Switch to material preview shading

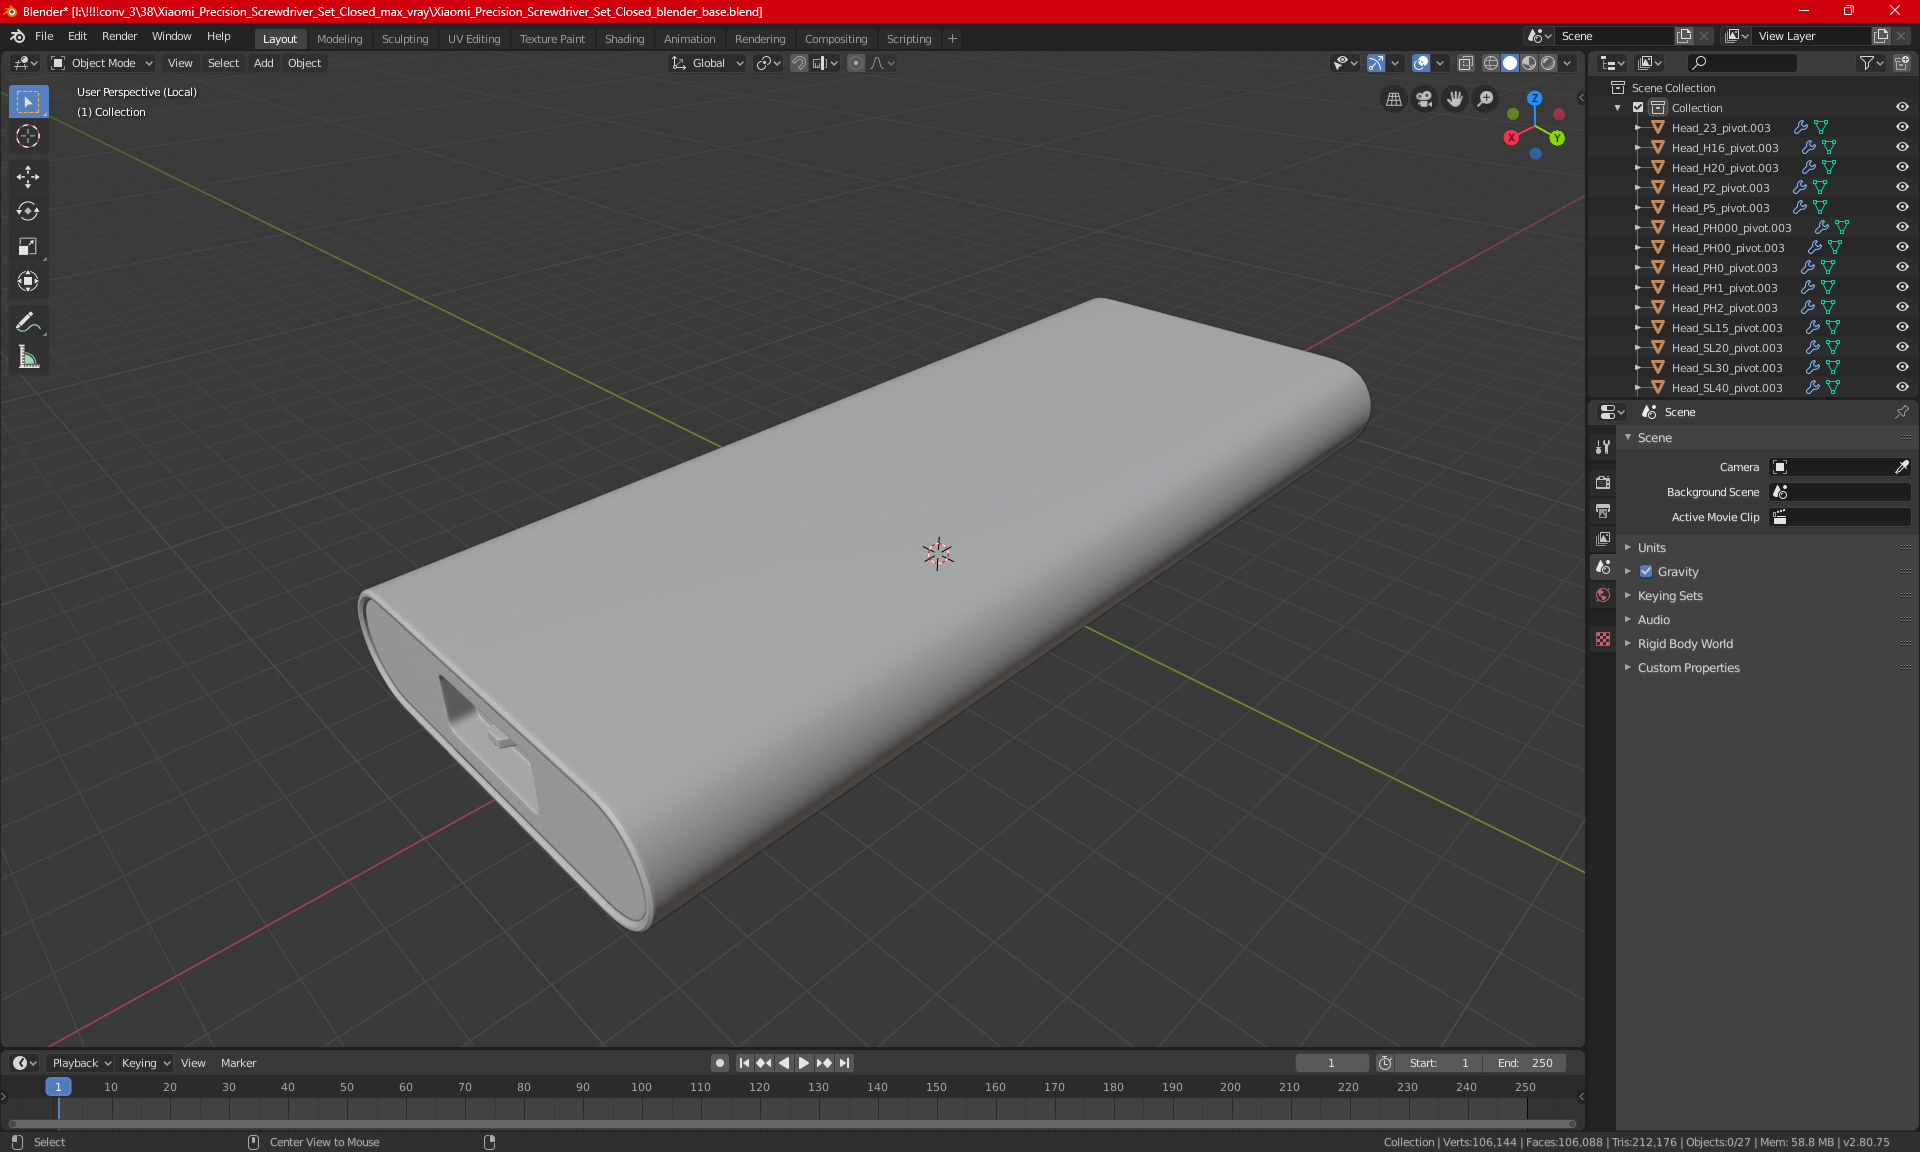coord(1529,63)
